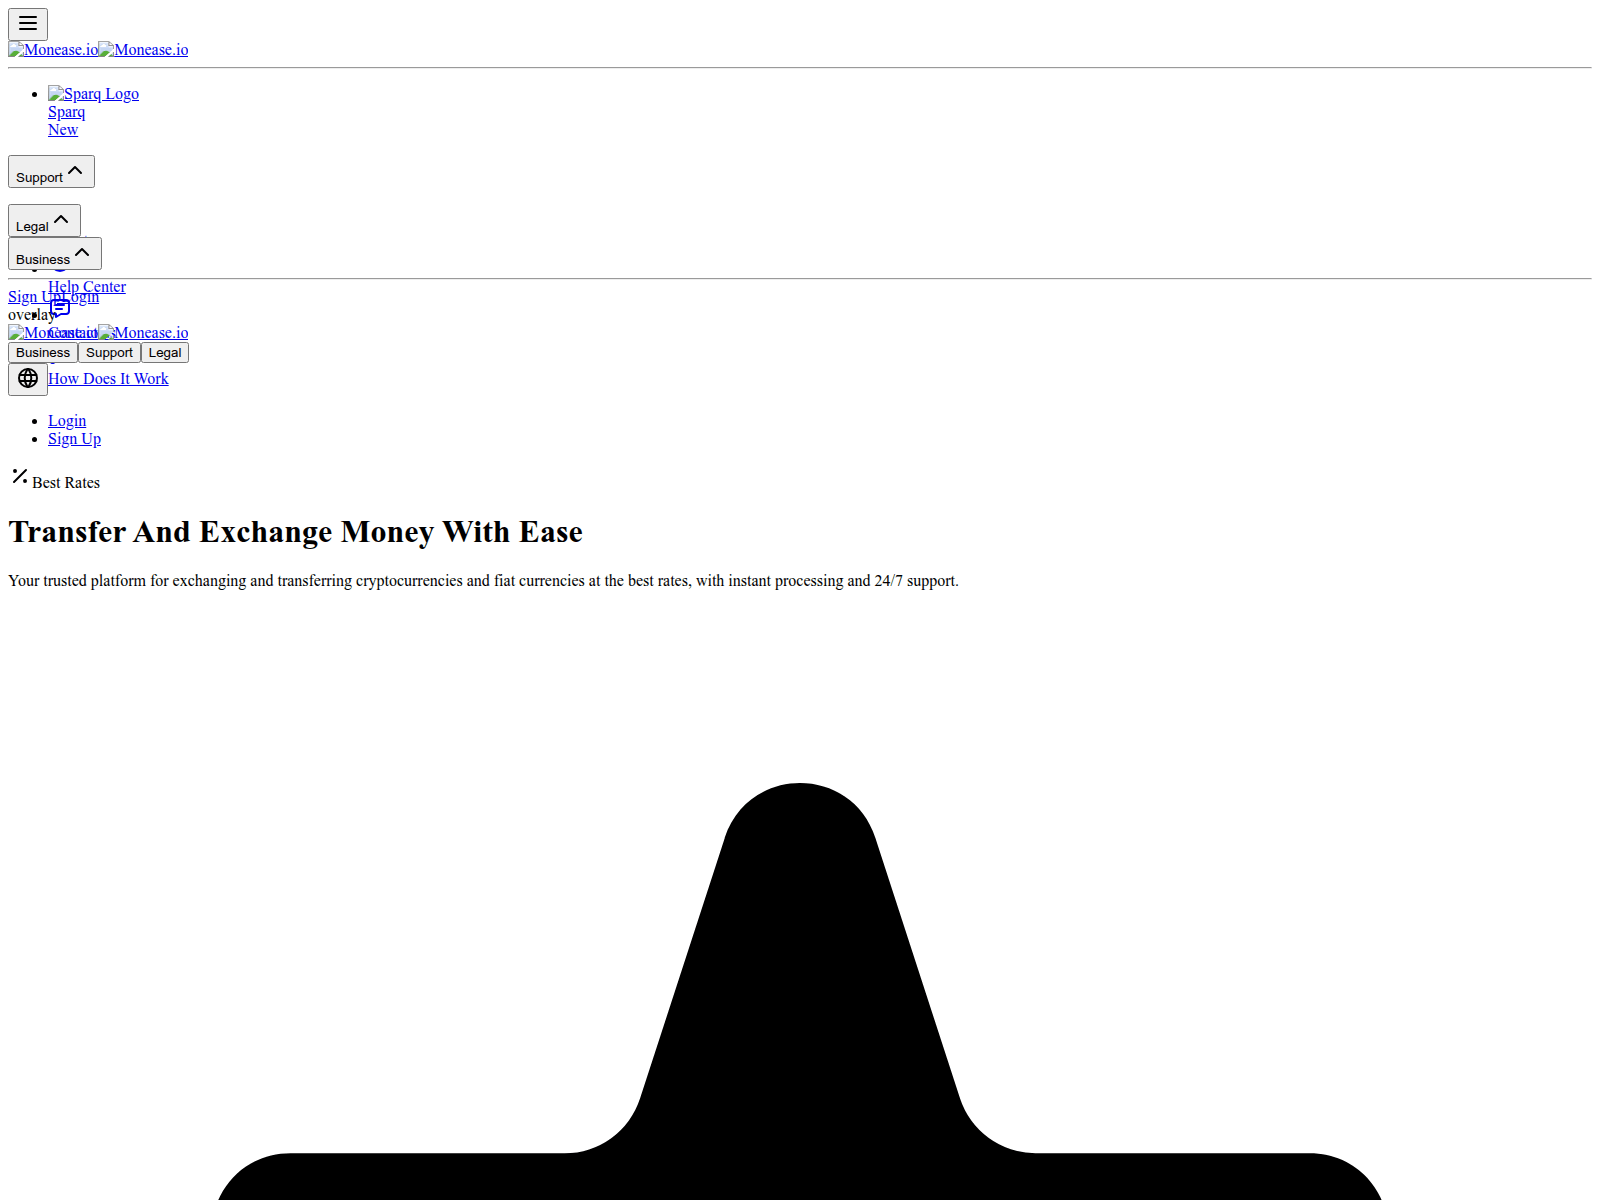
Task: Select the plain Business nav button
Action: [43, 353]
